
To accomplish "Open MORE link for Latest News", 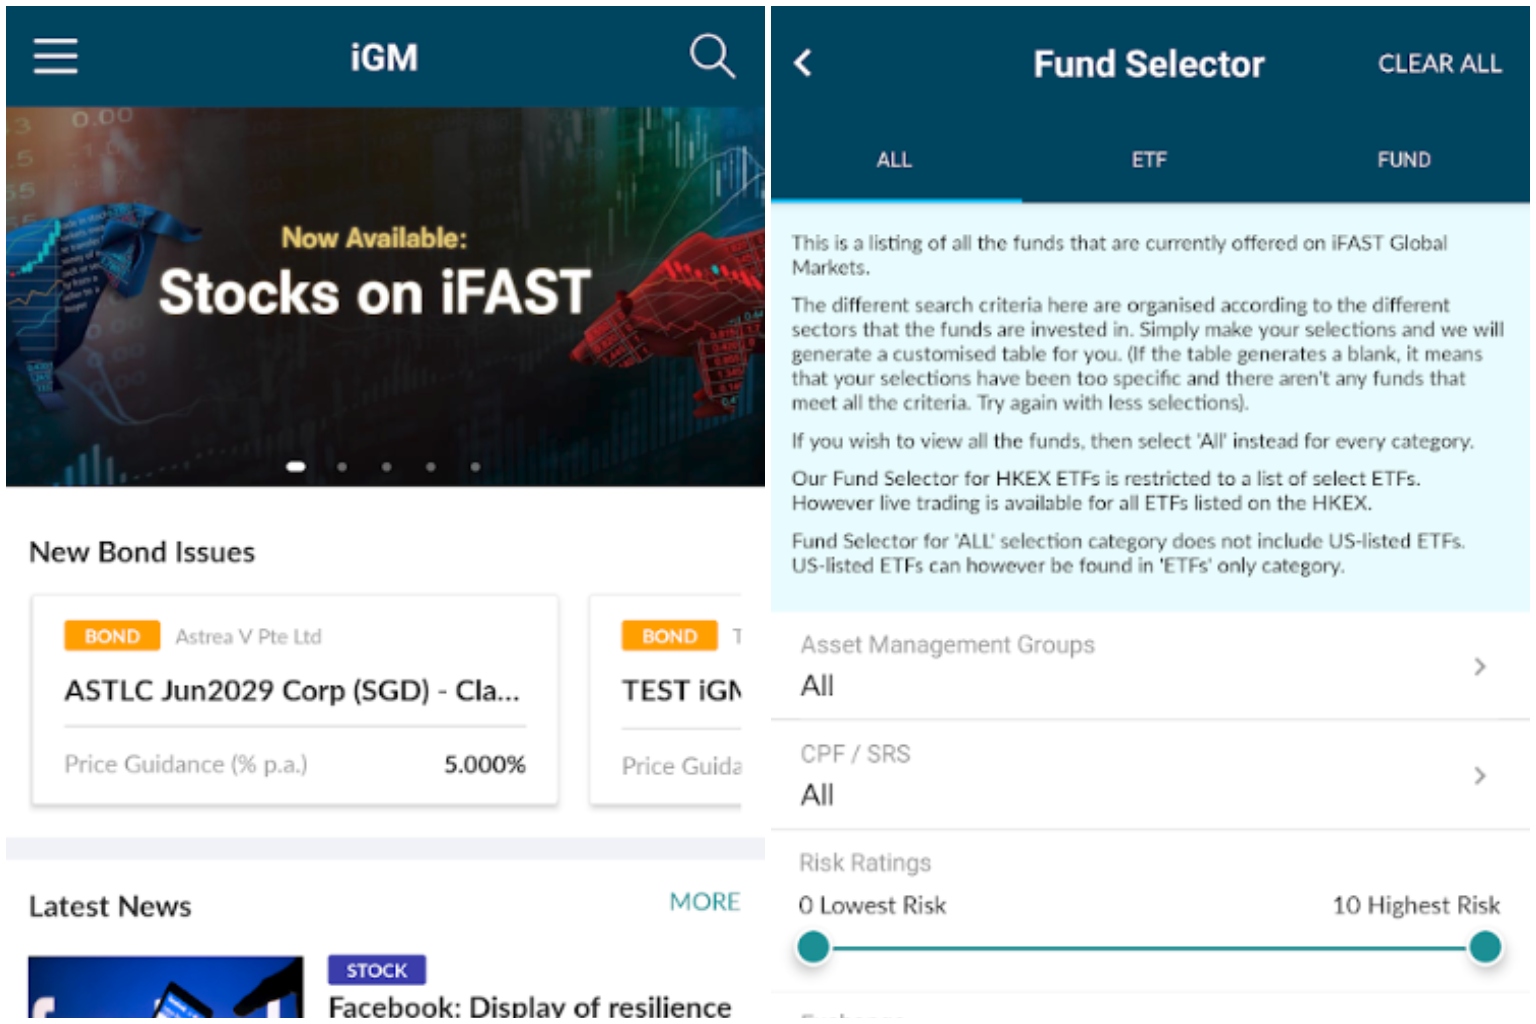I will (704, 902).
